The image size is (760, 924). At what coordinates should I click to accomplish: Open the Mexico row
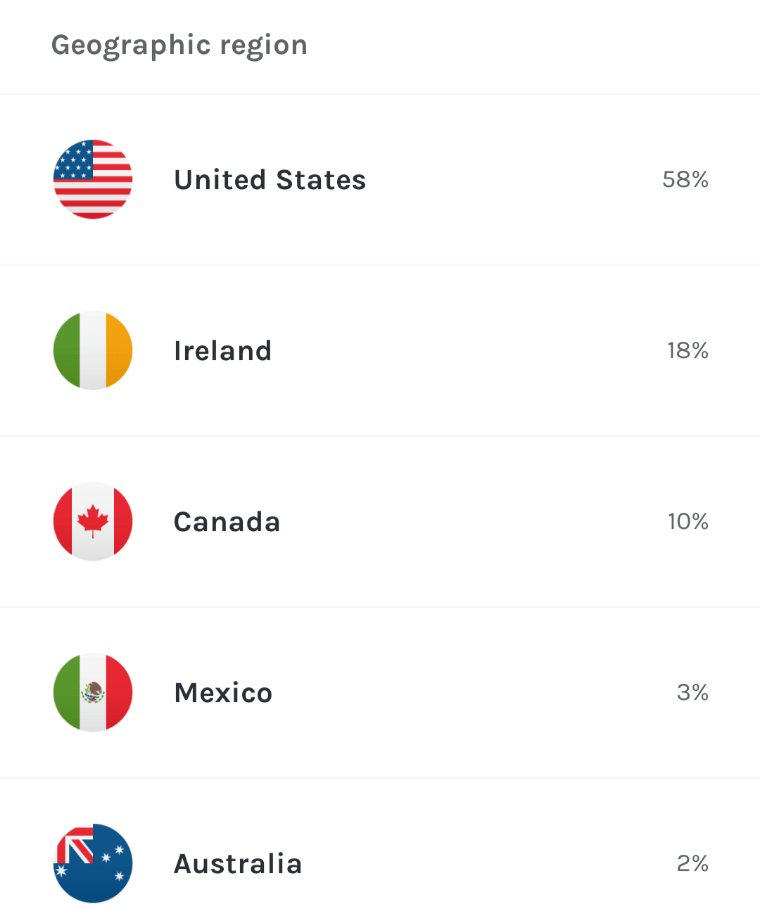point(380,692)
